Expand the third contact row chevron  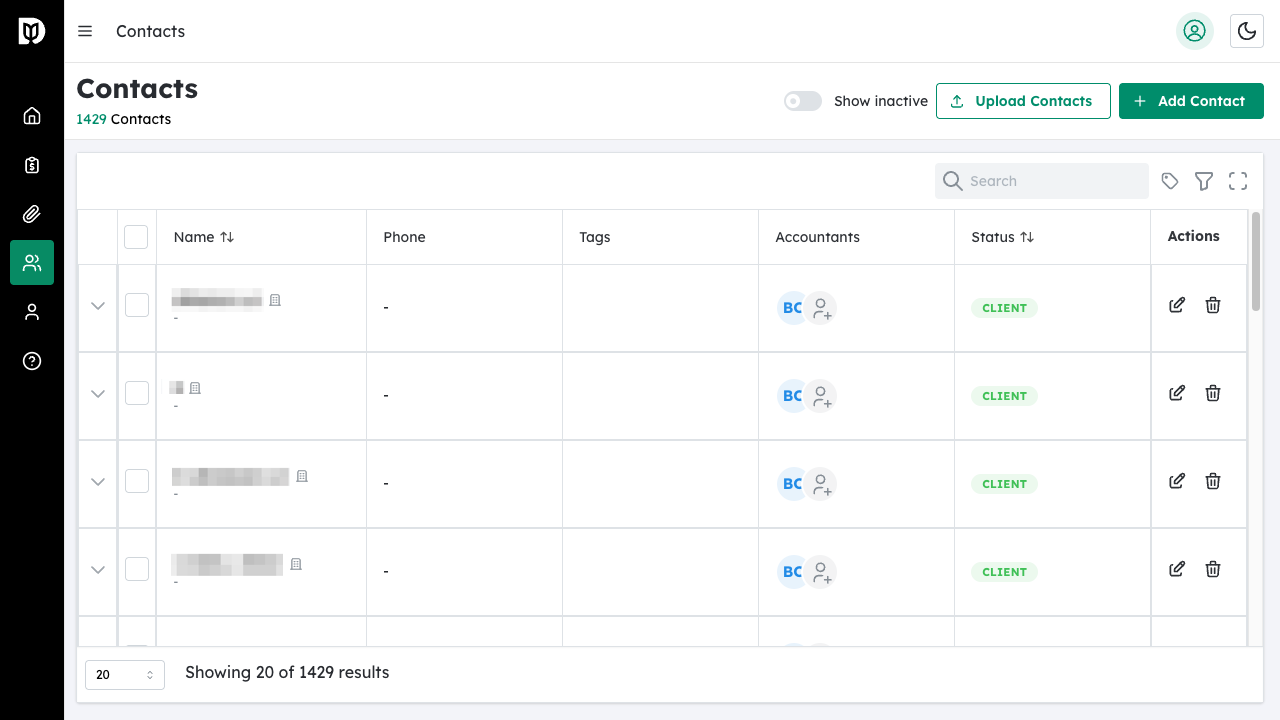coord(98,482)
